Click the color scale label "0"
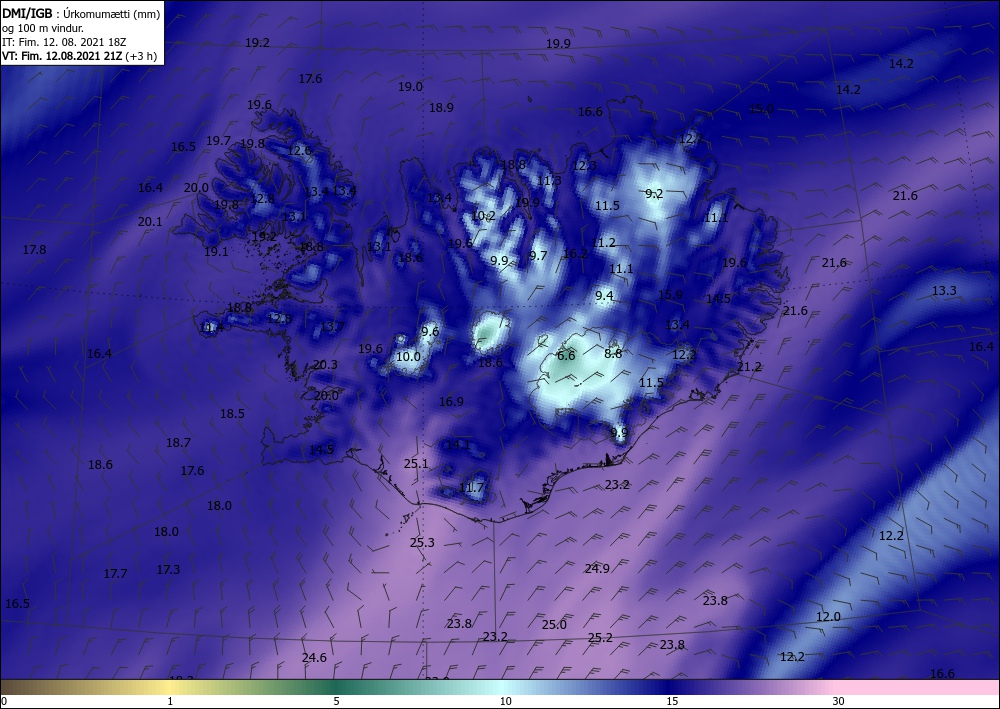The image size is (1000, 709). [x=4, y=701]
